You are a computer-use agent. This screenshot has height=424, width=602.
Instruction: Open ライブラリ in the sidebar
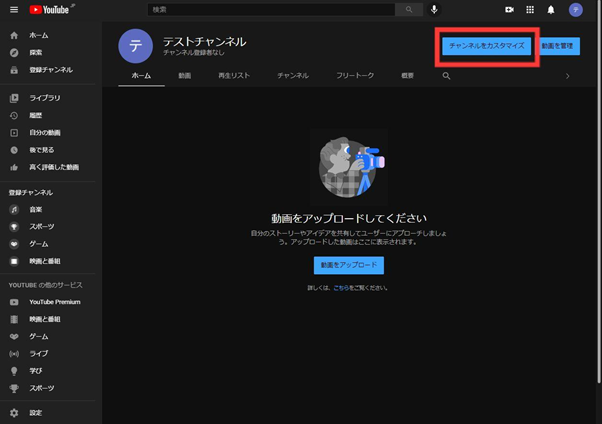coord(48,98)
